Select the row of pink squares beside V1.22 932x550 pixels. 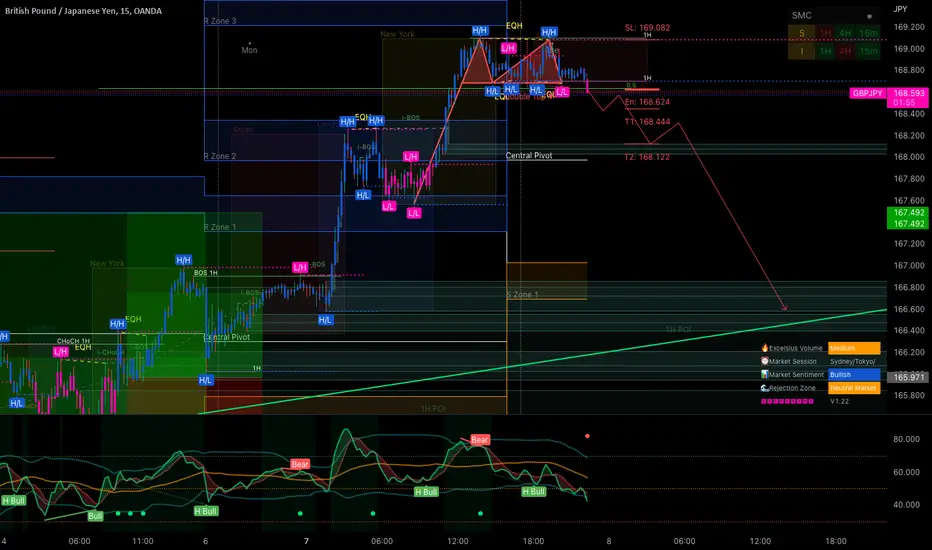[x=787, y=401]
